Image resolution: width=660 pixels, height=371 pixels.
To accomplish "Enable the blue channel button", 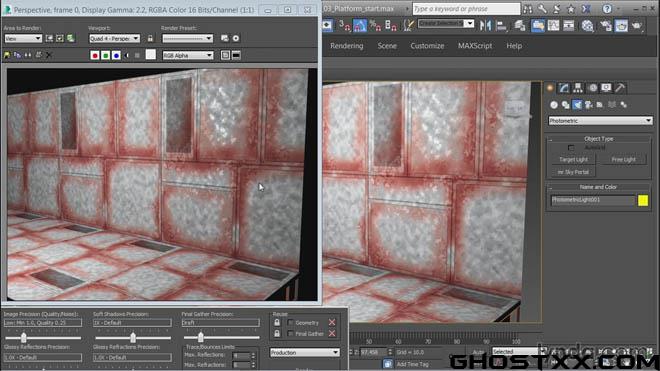I will (x=116, y=55).
